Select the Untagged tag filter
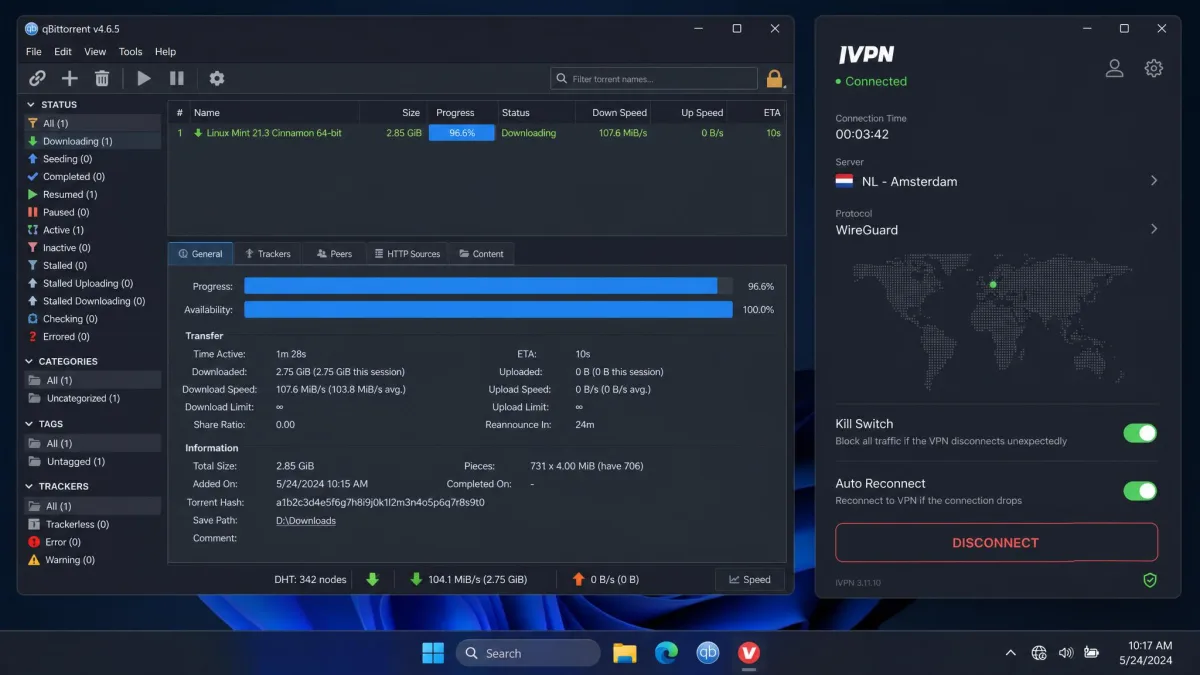The height and width of the screenshot is (675, 1200). pos(93,462)
